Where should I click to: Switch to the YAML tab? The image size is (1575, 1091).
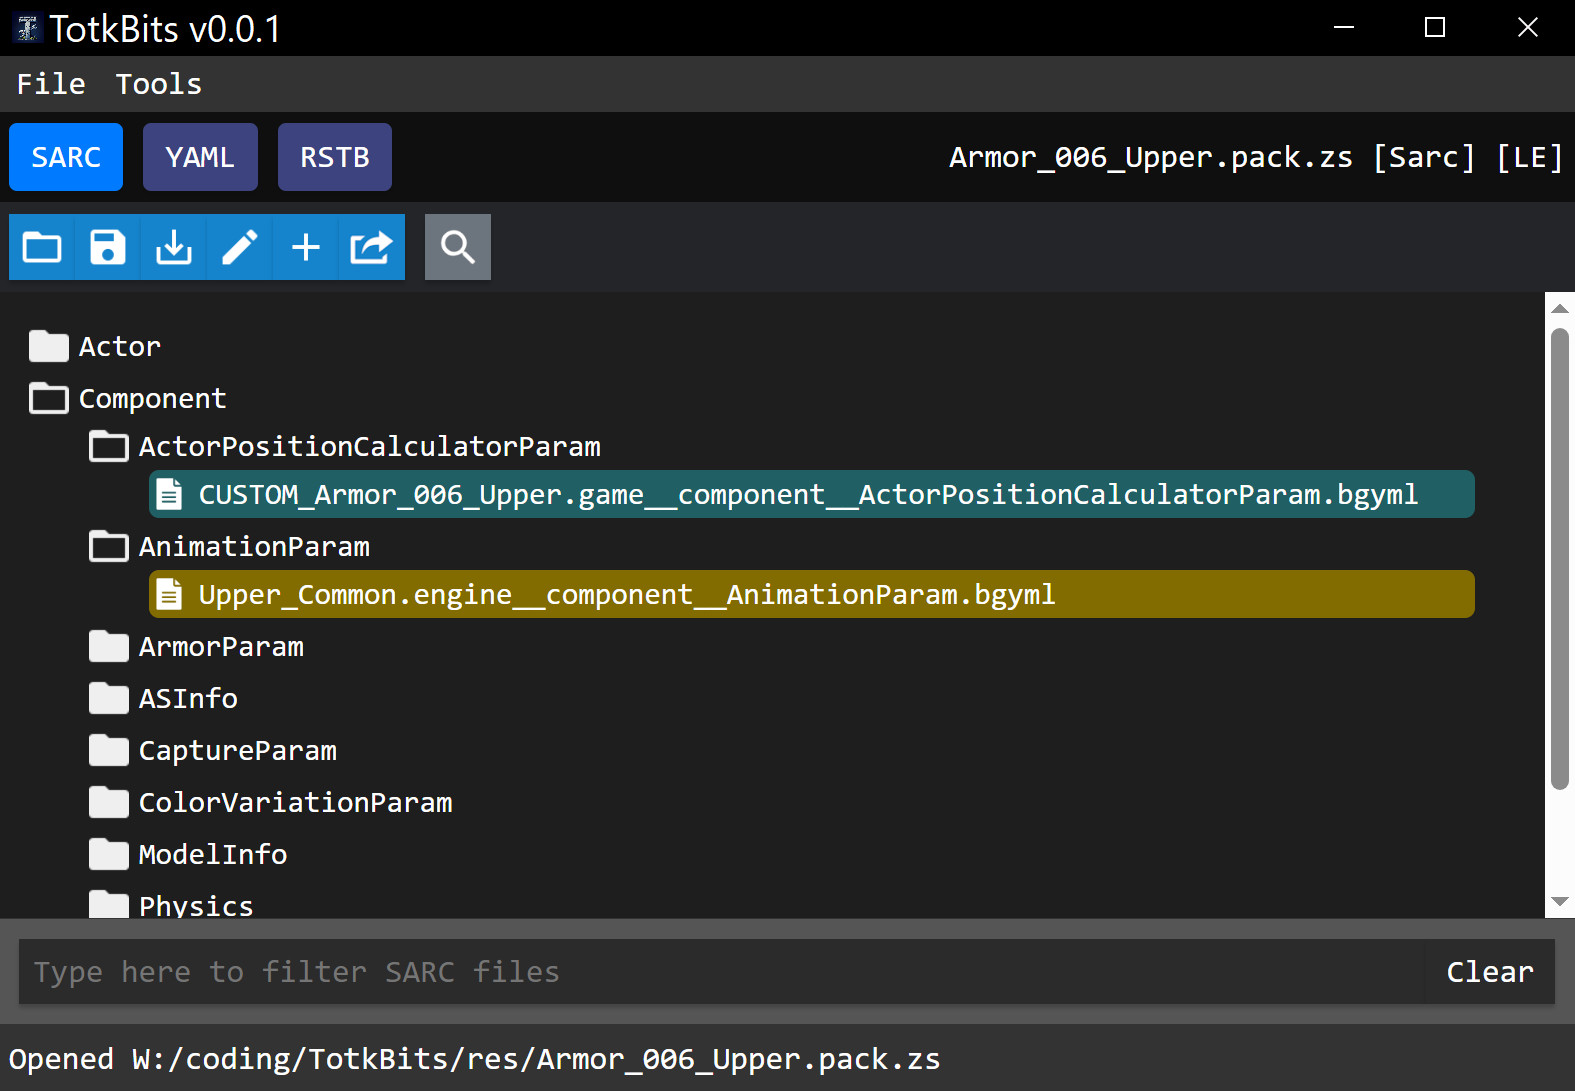(x=200, y=157)
